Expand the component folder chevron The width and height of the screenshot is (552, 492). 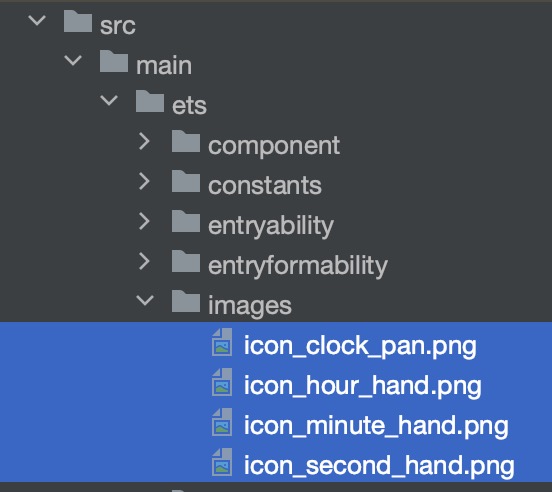point(144,141)
